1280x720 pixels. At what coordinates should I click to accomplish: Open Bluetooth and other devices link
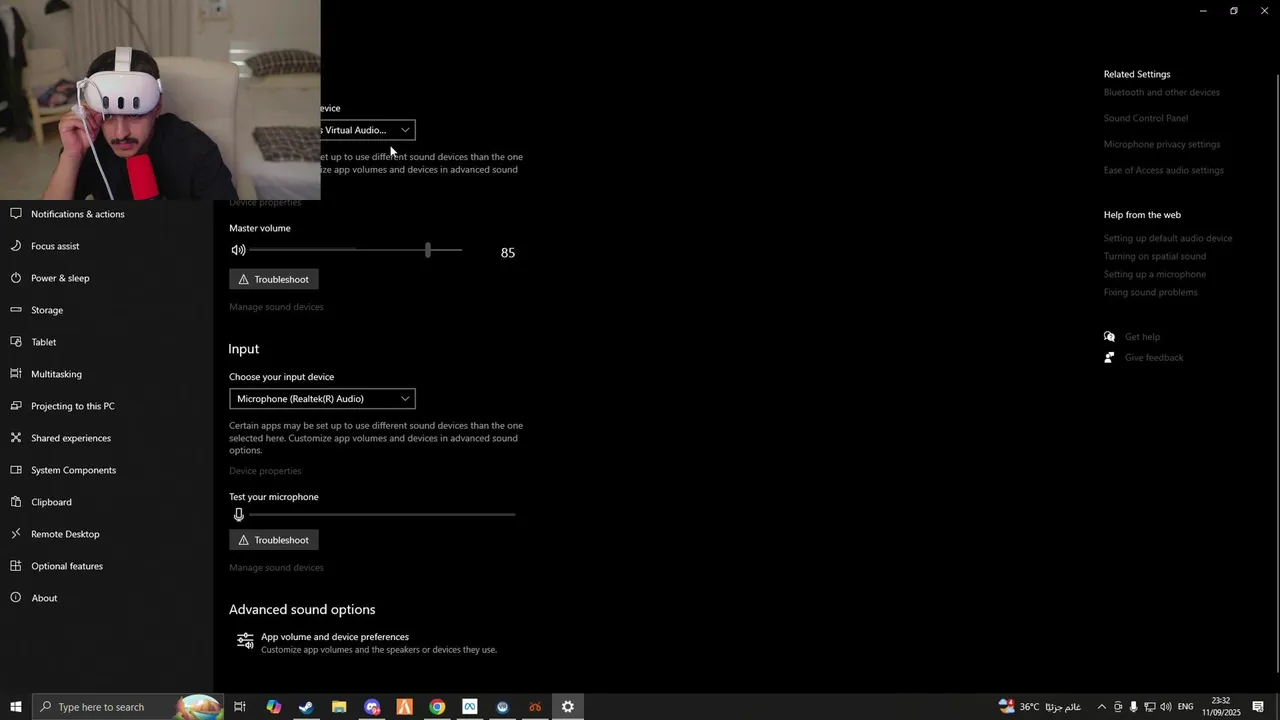(1162, 92)
